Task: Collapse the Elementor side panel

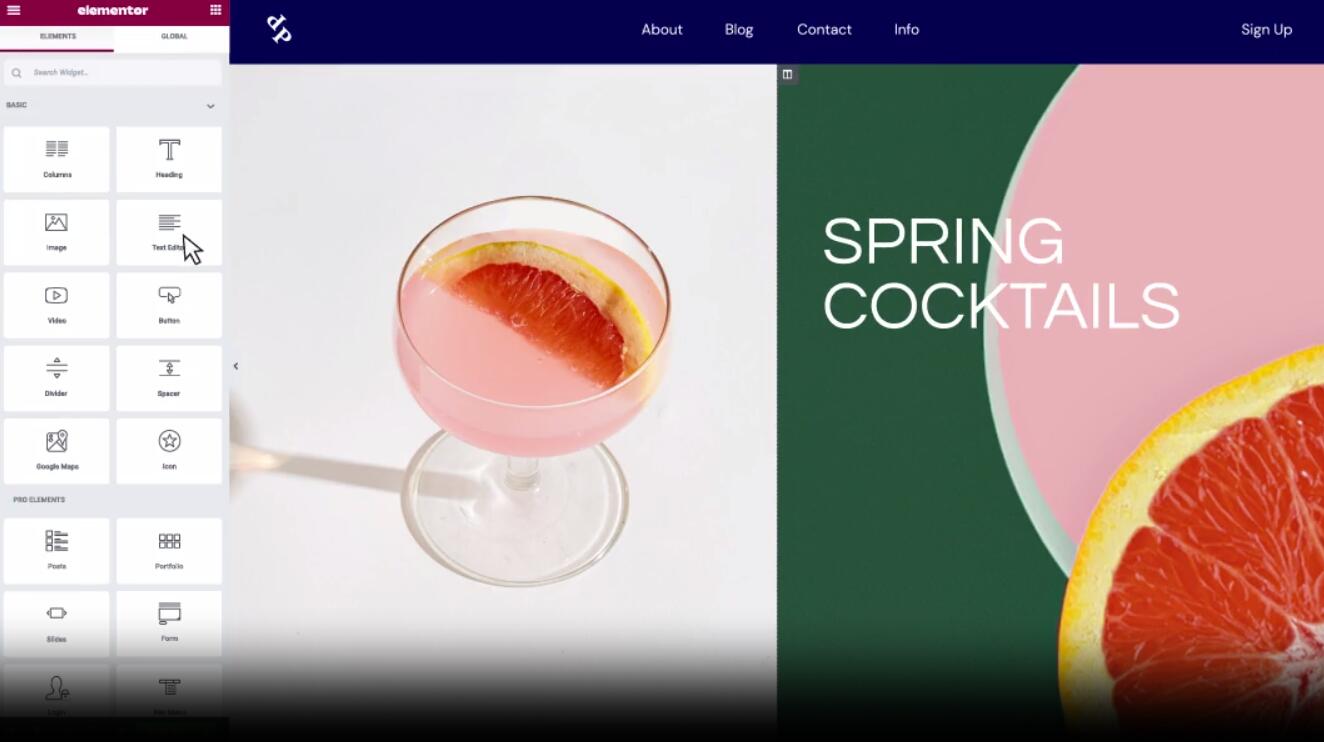Action: click(x=235, y=366)
